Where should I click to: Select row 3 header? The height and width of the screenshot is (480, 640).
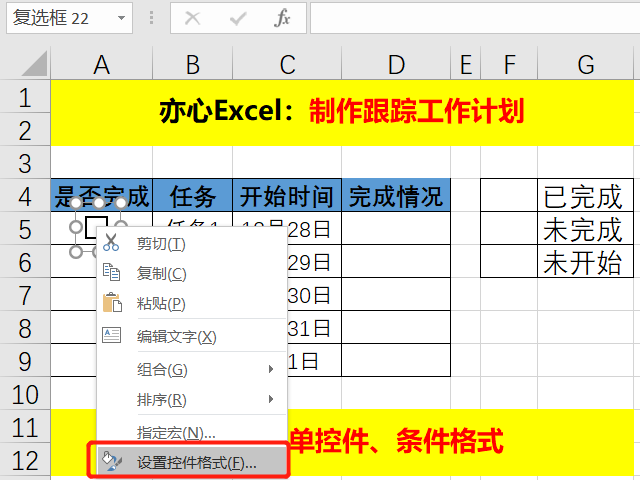[x=25, y=163]
